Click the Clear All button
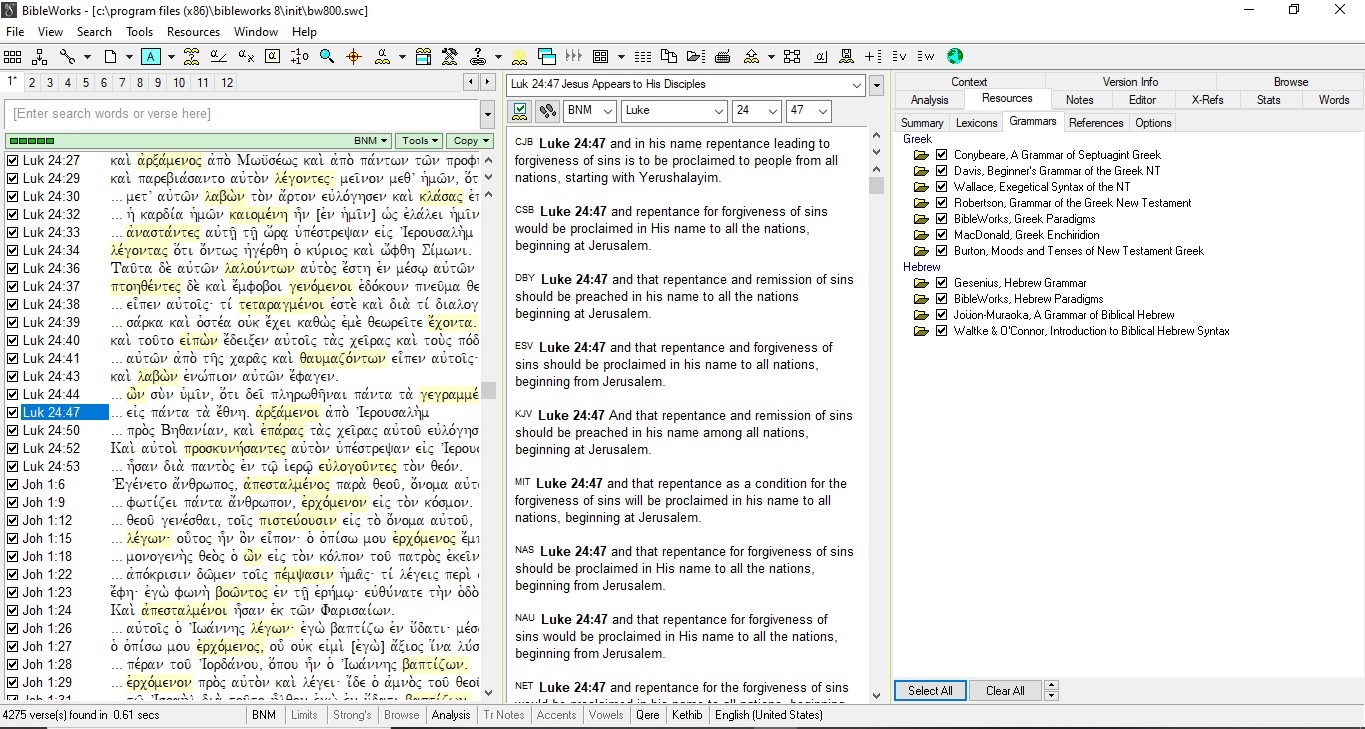Screen dimensions: 1365x729 [1005, 691]
